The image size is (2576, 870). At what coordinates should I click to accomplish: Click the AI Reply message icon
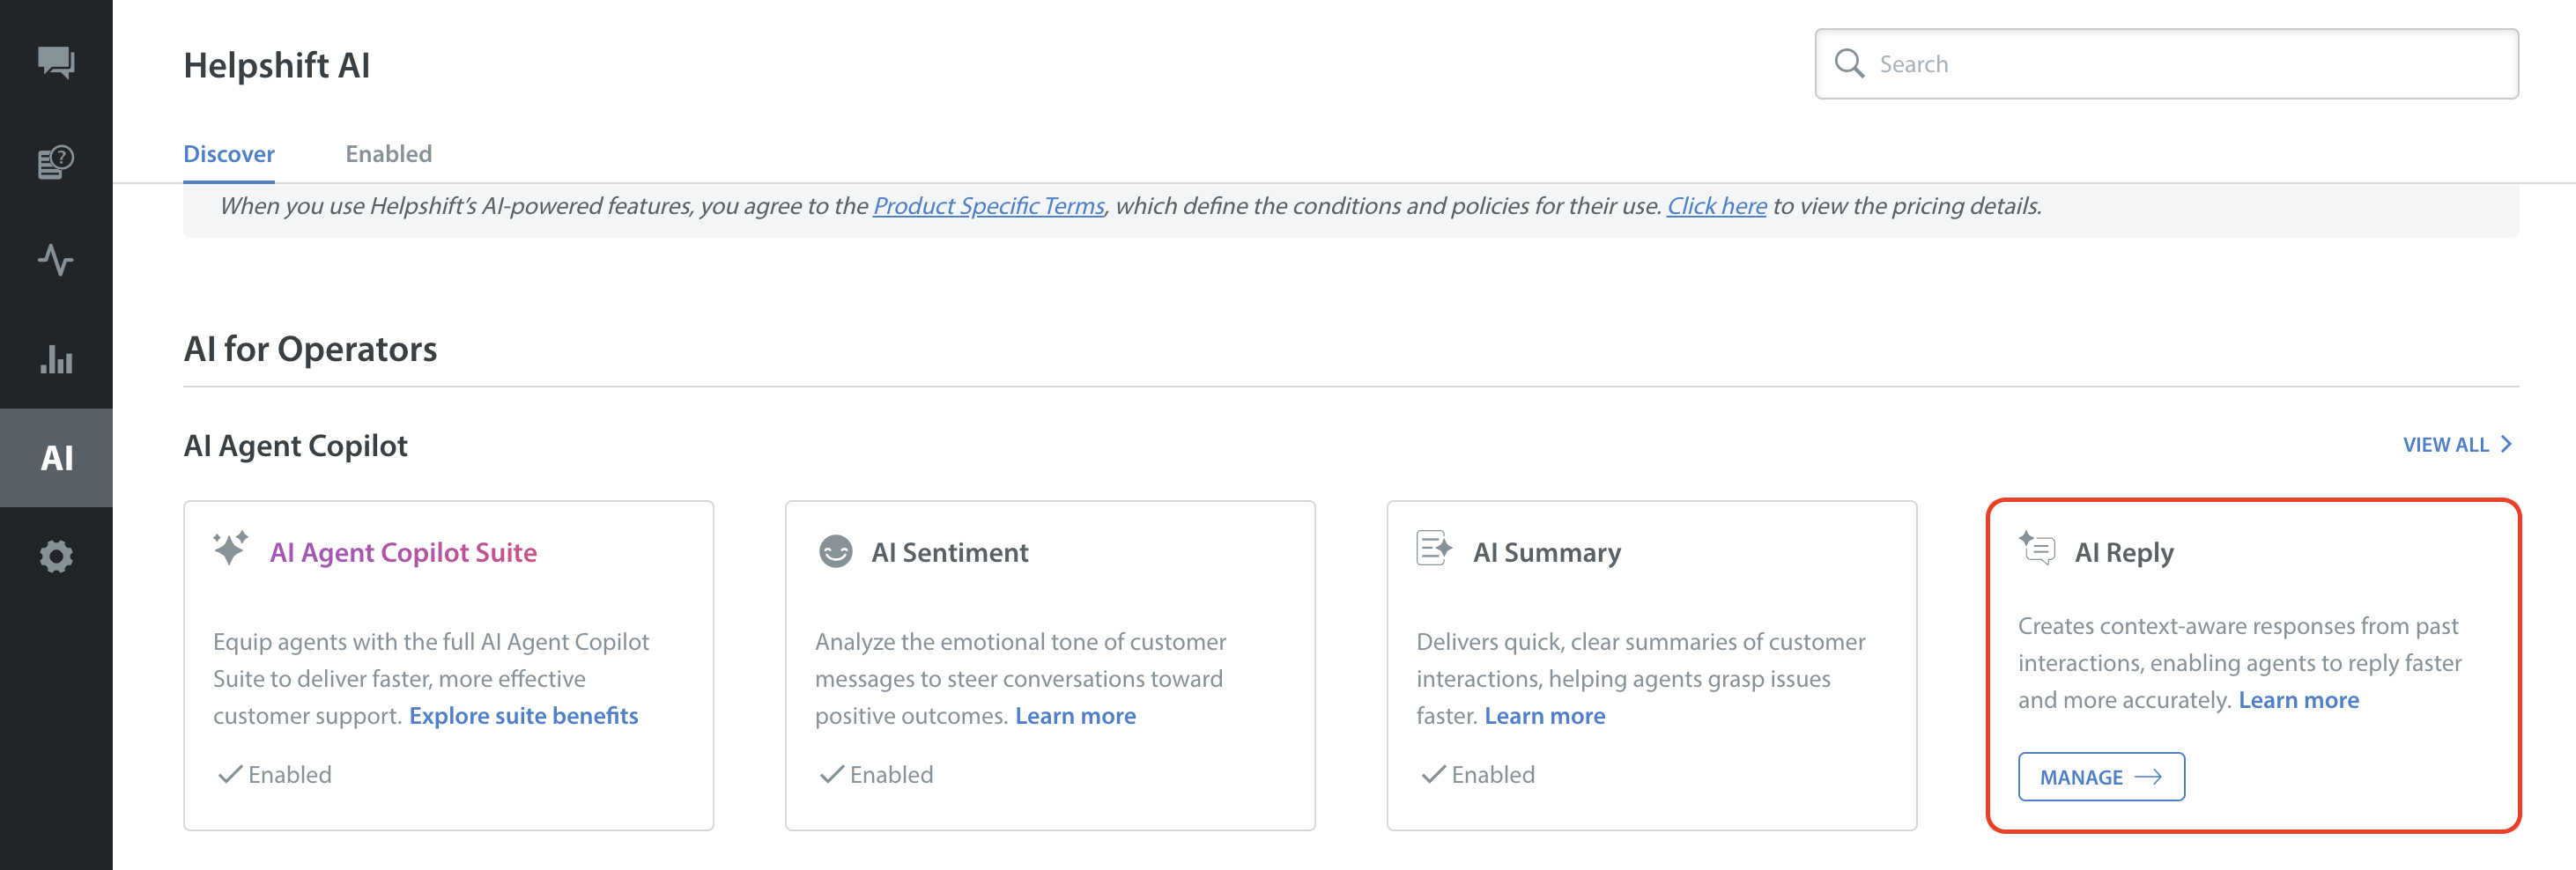point(2036,549)
